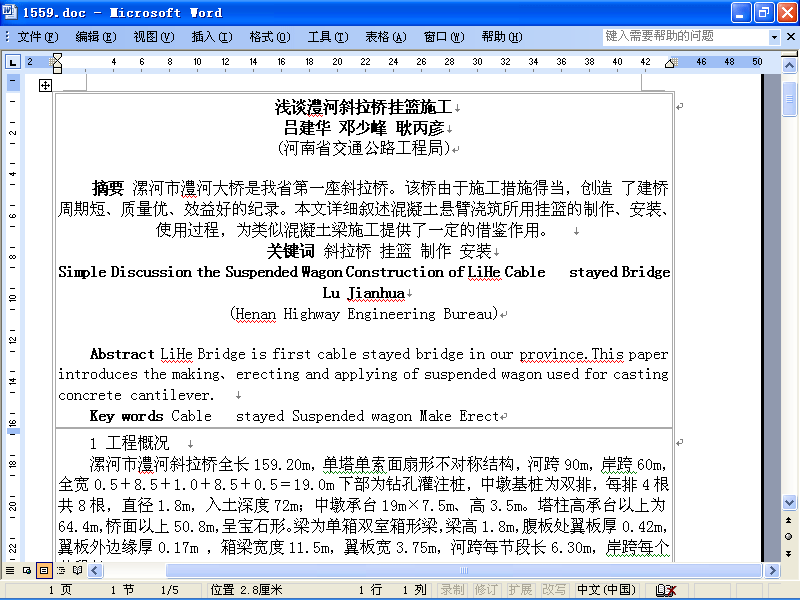This screenshot has width=800, height=600.
Task: Open the 工具(T) menu
Action: 328,37
